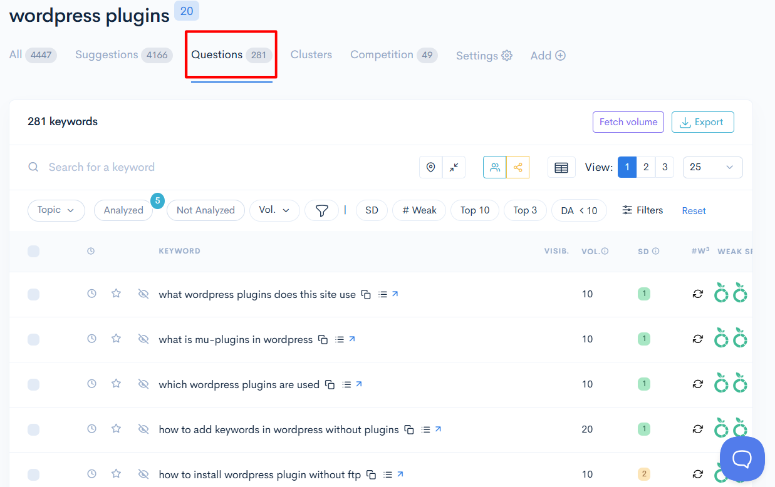Apply the # Weak quick filter
The width and height of the screenshot is (775, 487).
[419, 210]
